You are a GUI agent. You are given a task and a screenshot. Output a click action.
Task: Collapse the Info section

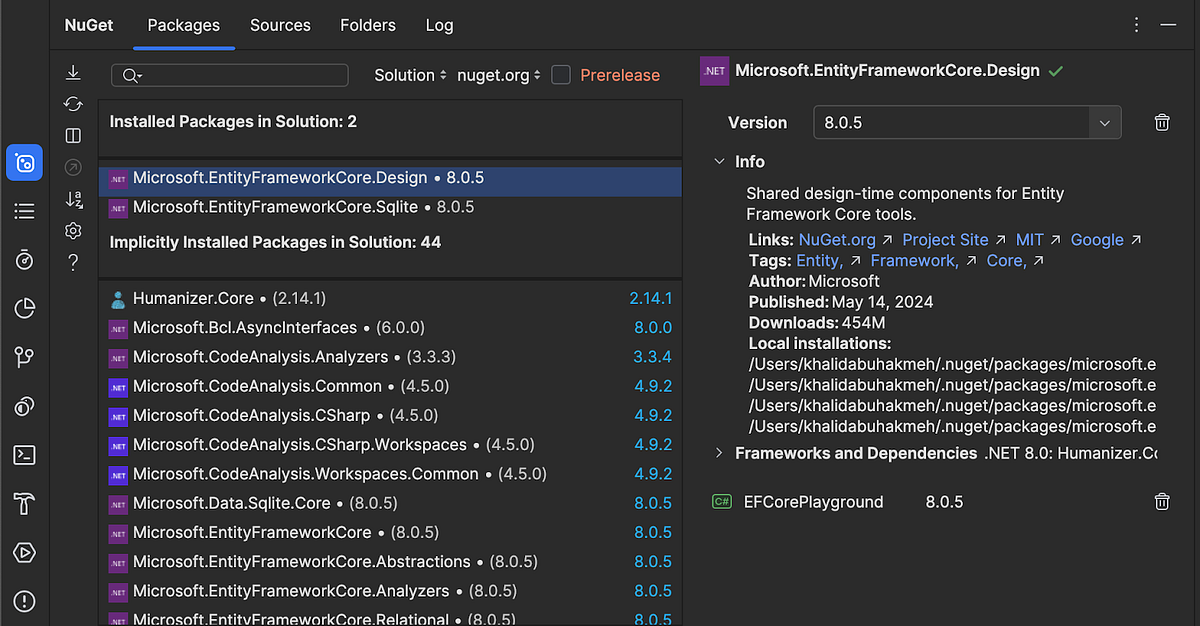[x=720, y=161]
